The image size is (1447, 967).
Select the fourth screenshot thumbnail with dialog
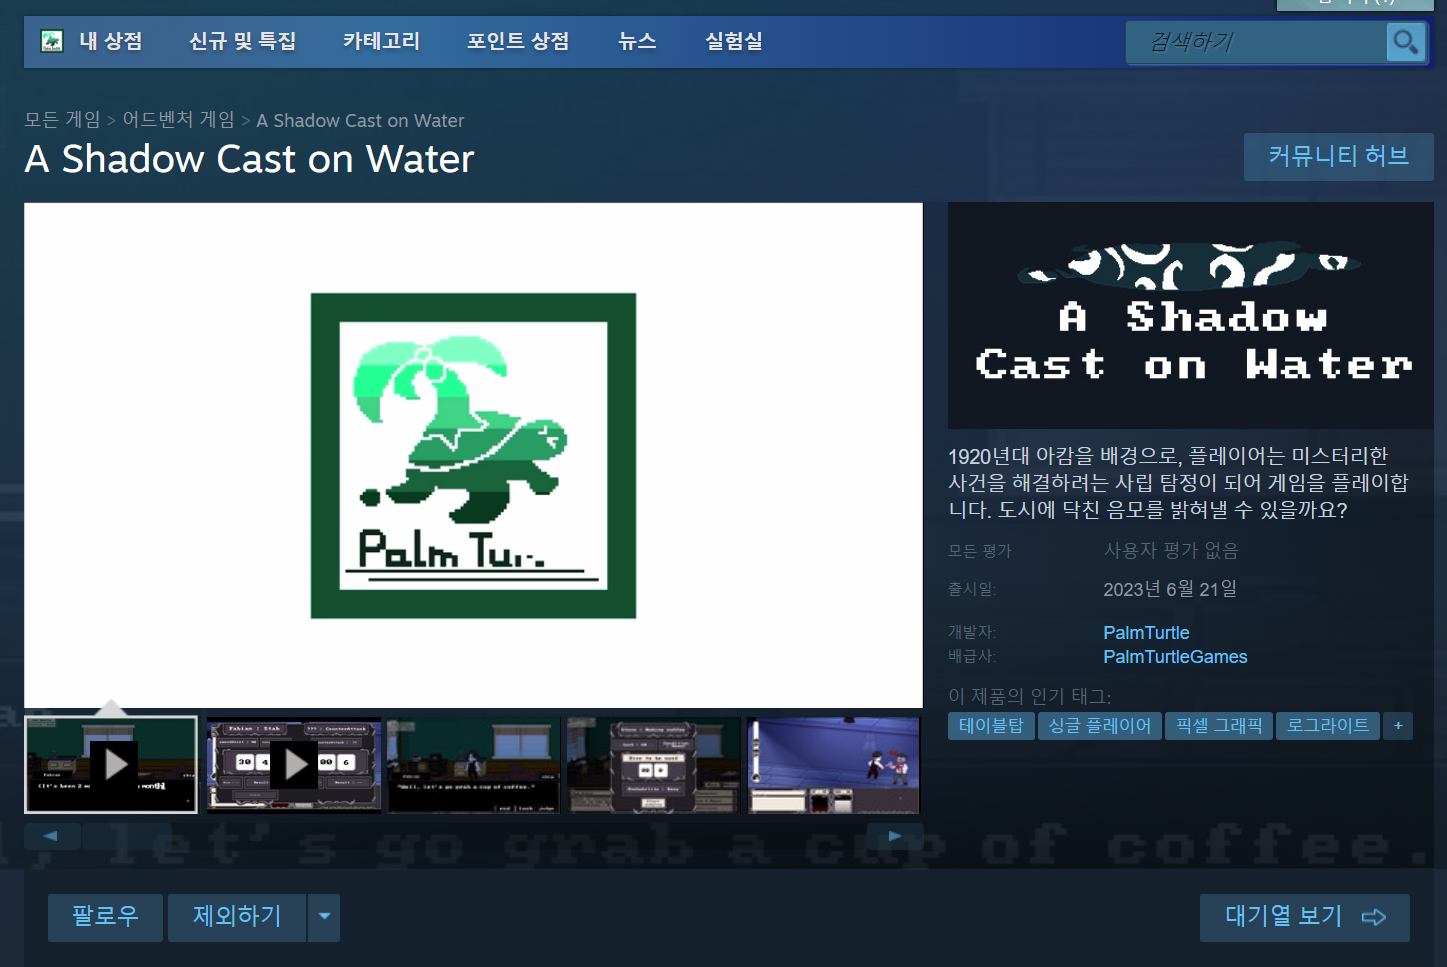653,765
